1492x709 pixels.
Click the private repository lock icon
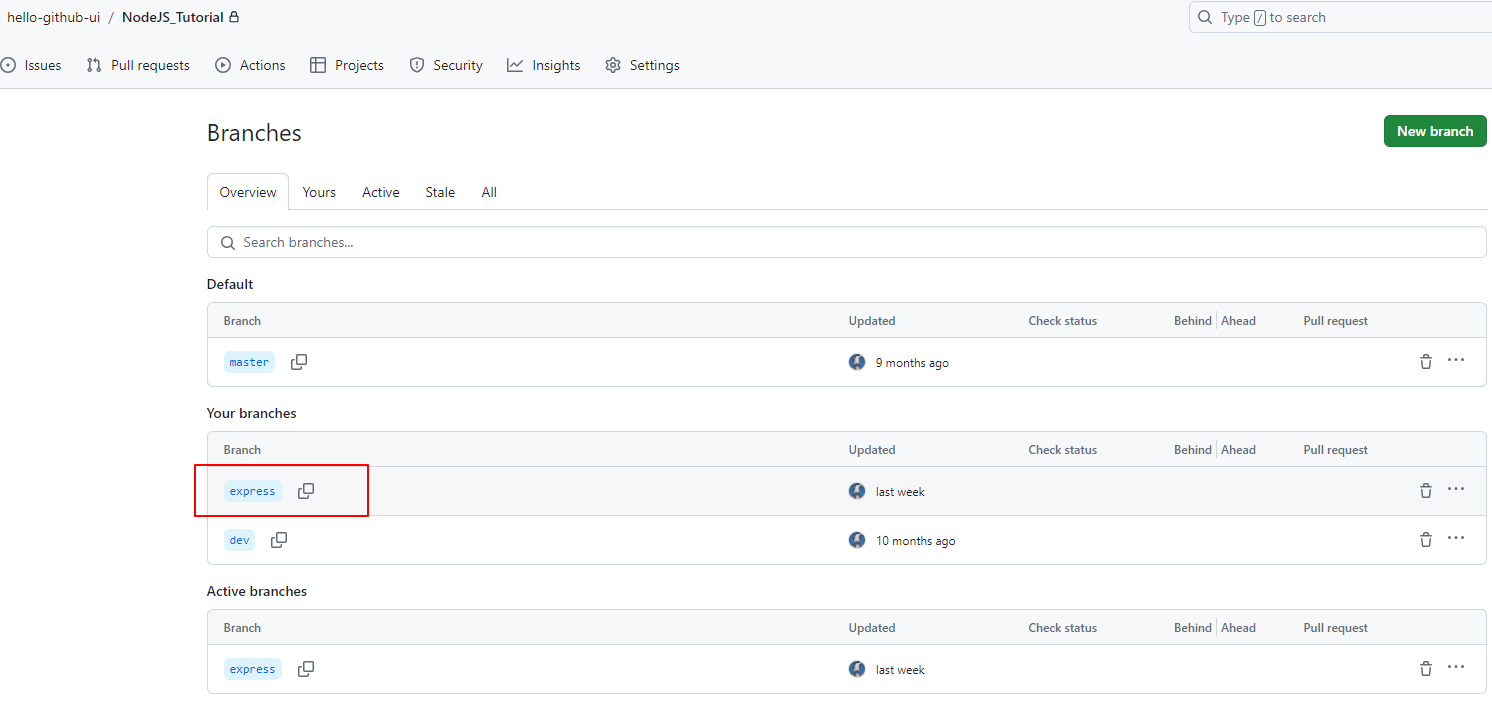(234, 17)
